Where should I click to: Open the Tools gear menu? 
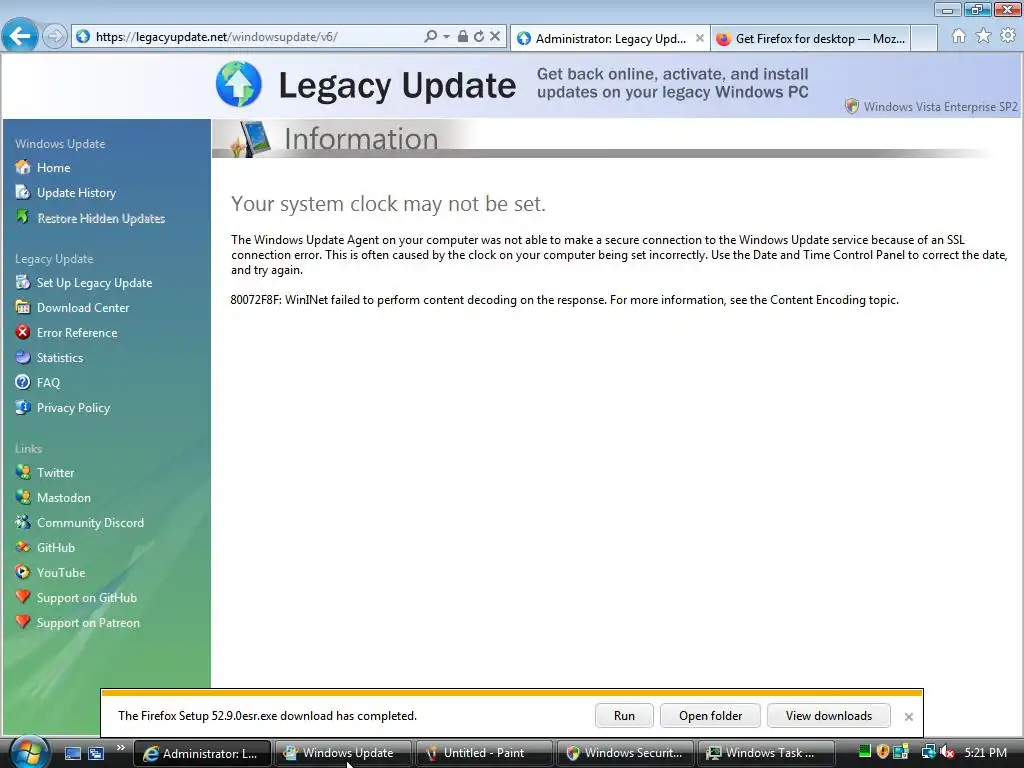[1008, 36]
